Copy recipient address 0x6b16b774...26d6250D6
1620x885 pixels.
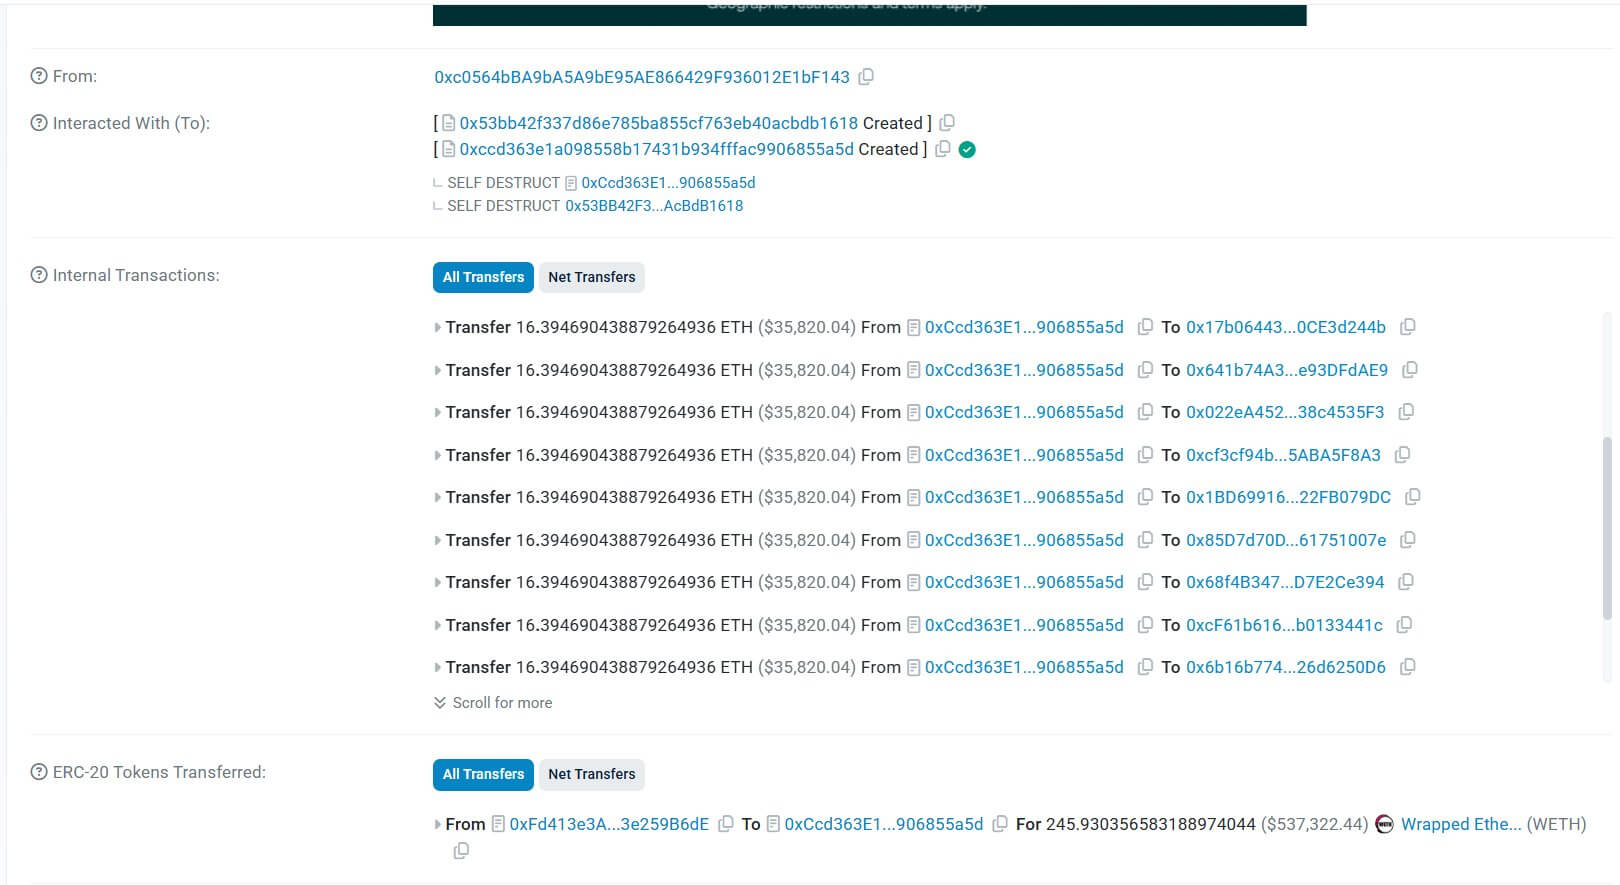pyautogui.click(x=1407, y=667)
